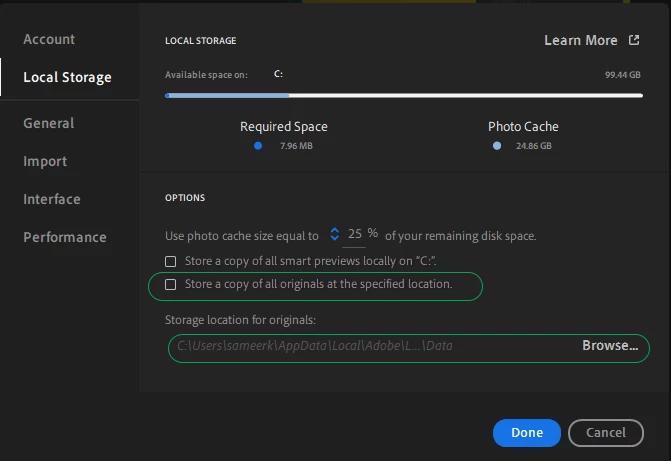Click the C: drive label
The width and height of the screenshot is (671, 461).
point(278,74)
